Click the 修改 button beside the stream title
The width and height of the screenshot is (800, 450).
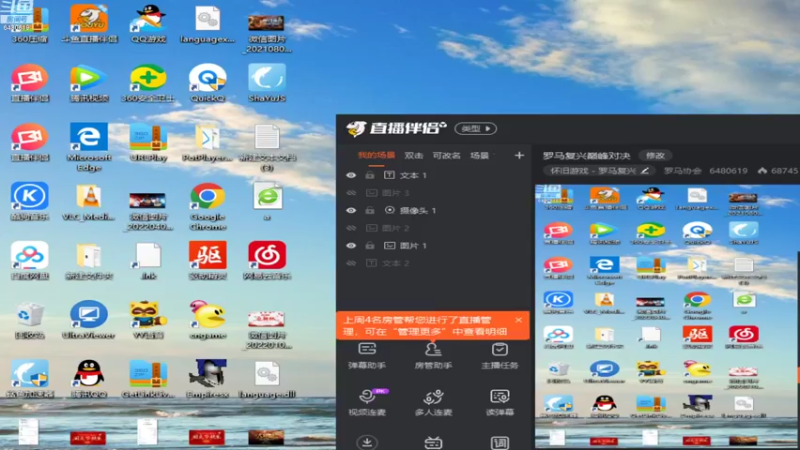click(656, 155)
